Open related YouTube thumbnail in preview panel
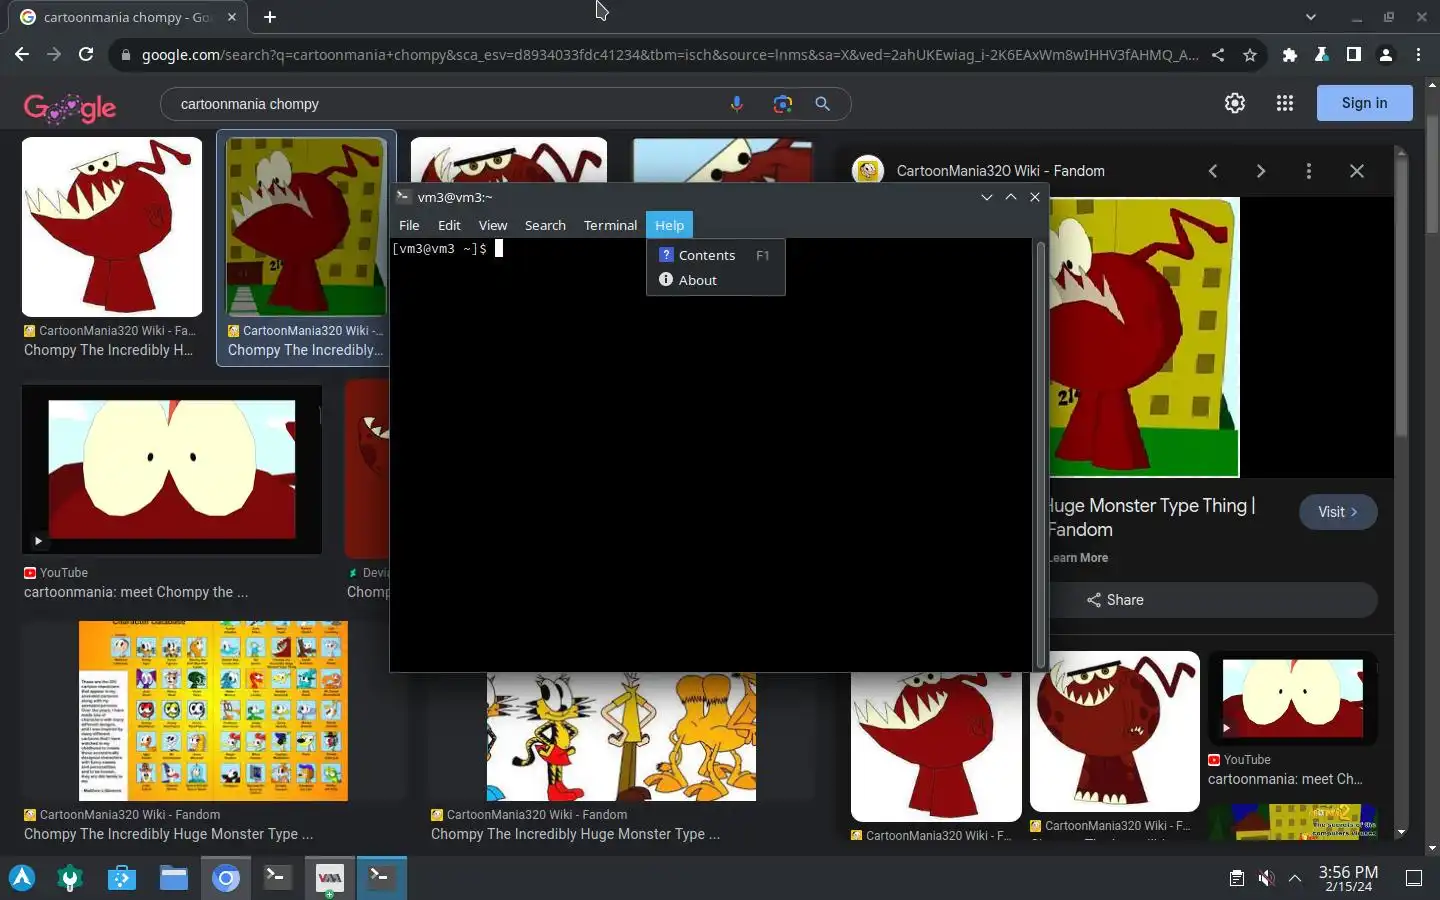This screenshot has height=900, width=1440. tap(1292, 698)
